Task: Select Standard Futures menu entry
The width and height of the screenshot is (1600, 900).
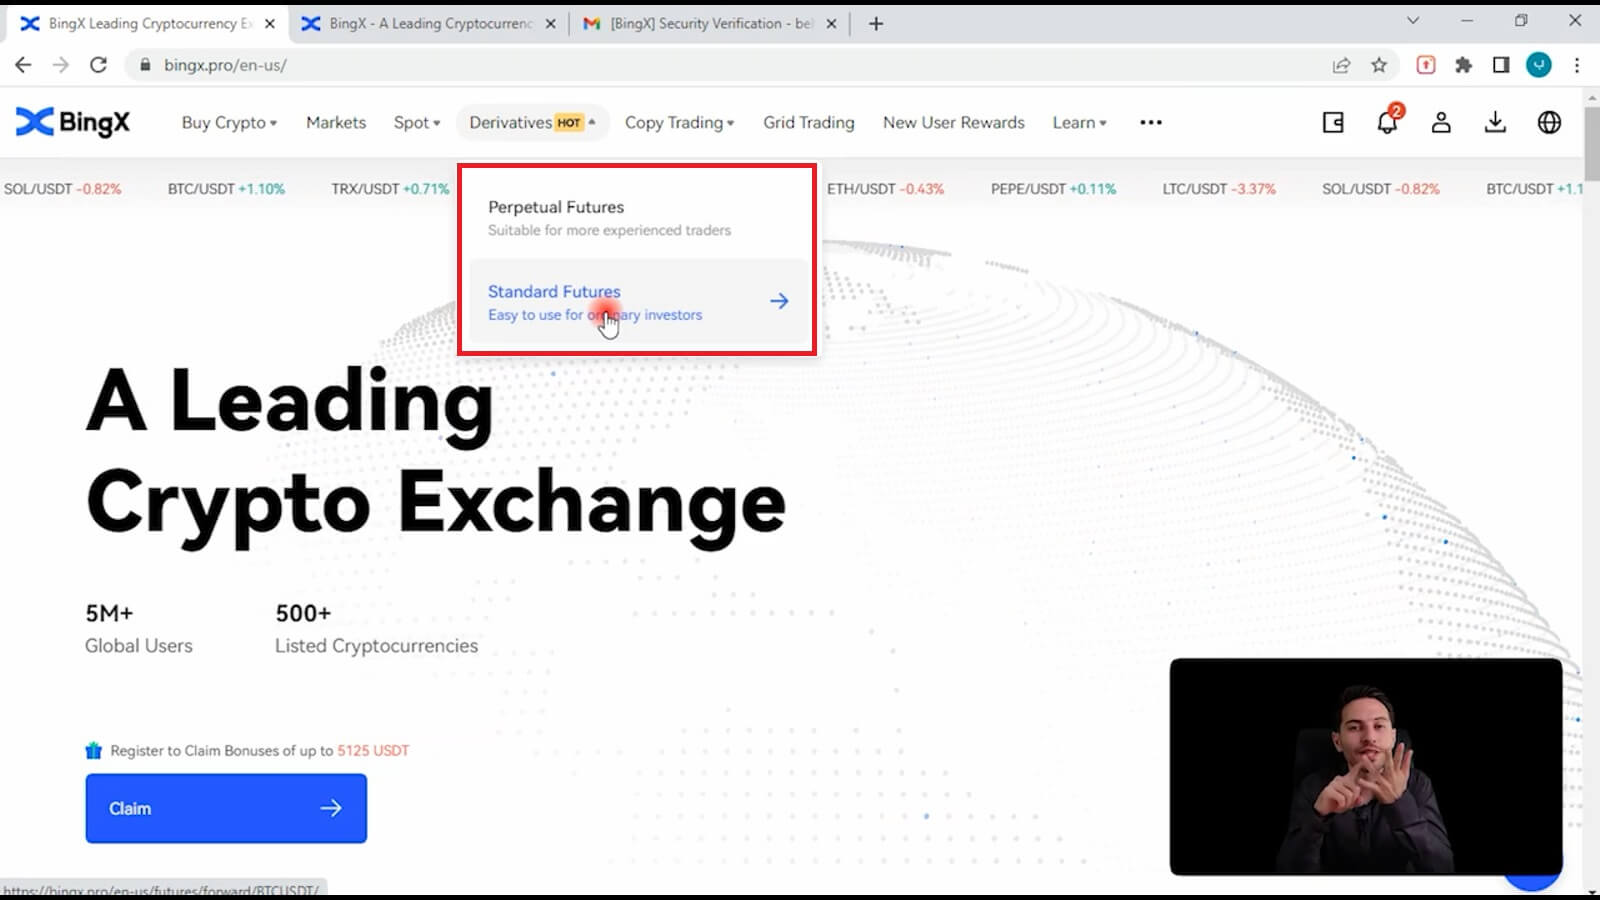Action: (638, 302)
